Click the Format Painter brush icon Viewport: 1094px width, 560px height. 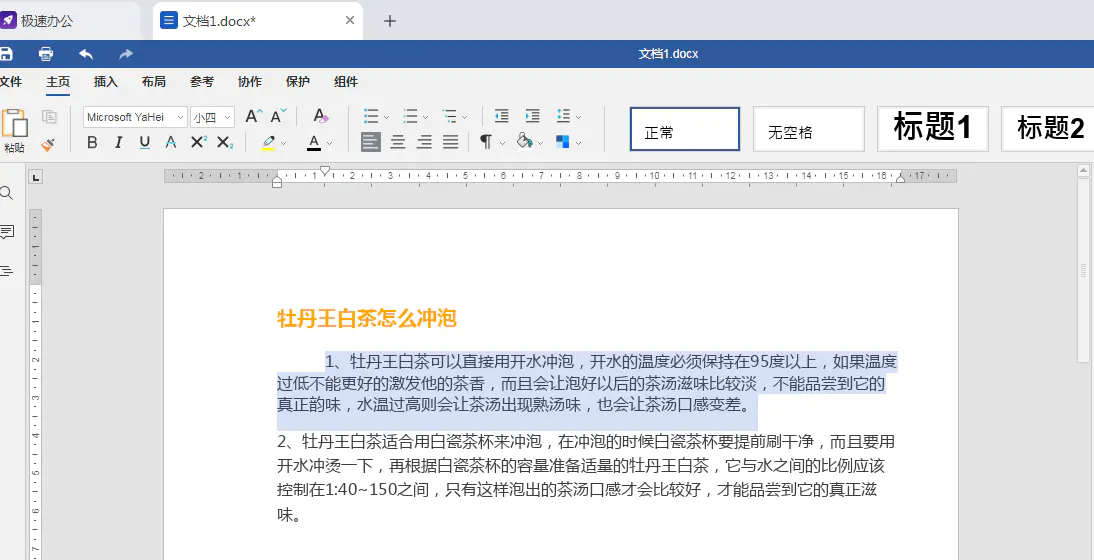click(x=48, y=144)
